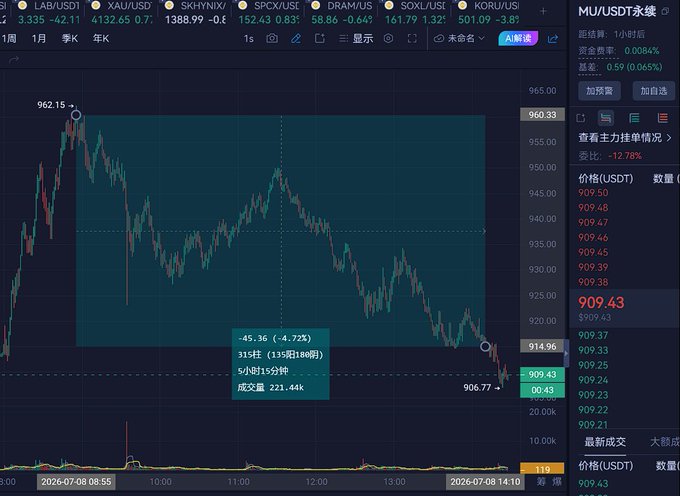Click the orange 119 volume indicator label
The width and height of the screenshot is (680, 496).
(542, 470)
